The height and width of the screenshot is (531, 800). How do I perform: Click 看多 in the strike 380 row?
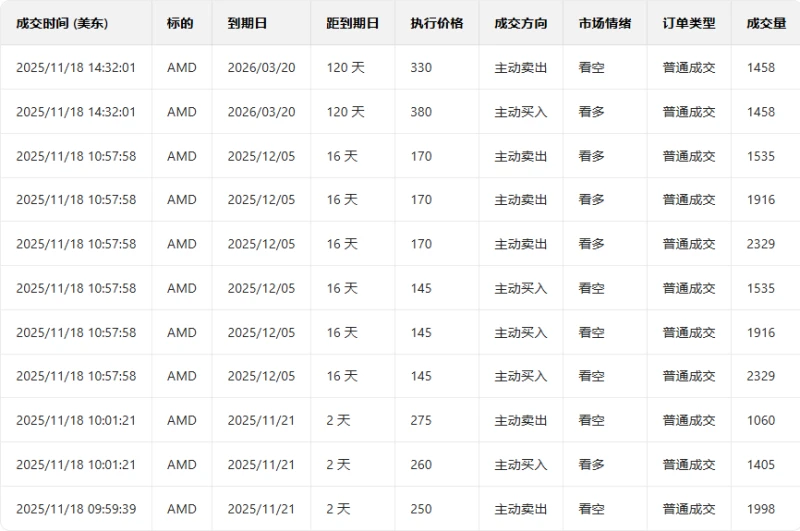click(591, 112)
